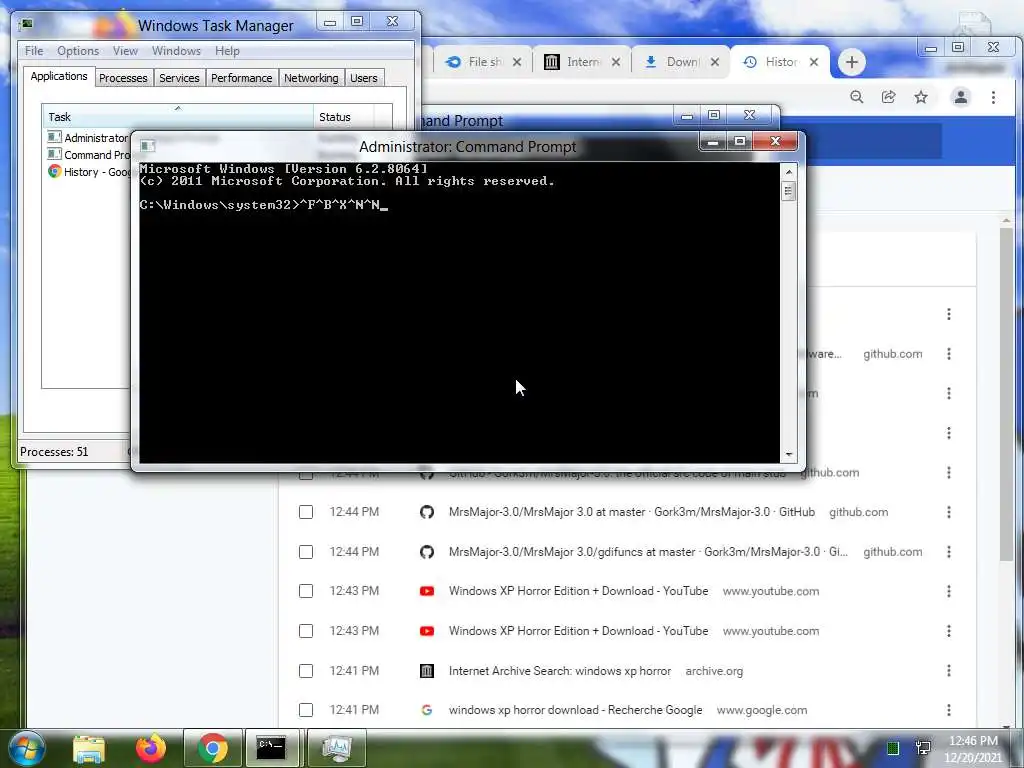Click GitHub favicon on gdifuncs entry

click(x=426, y=552)
